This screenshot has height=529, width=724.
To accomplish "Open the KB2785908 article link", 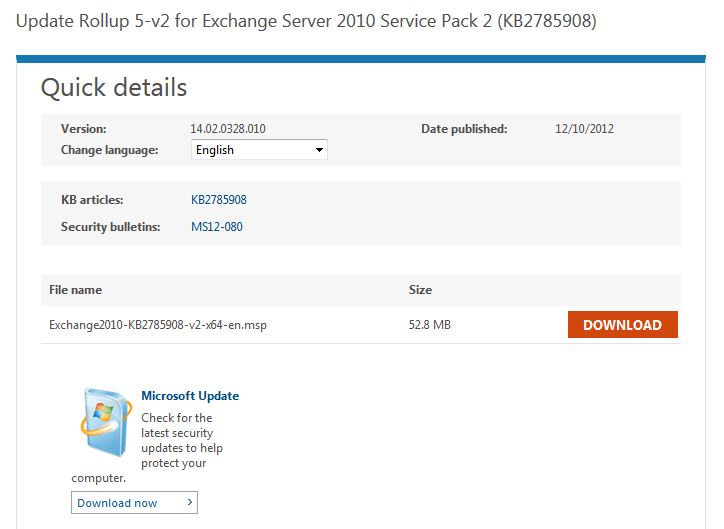I will coord(219,200).
